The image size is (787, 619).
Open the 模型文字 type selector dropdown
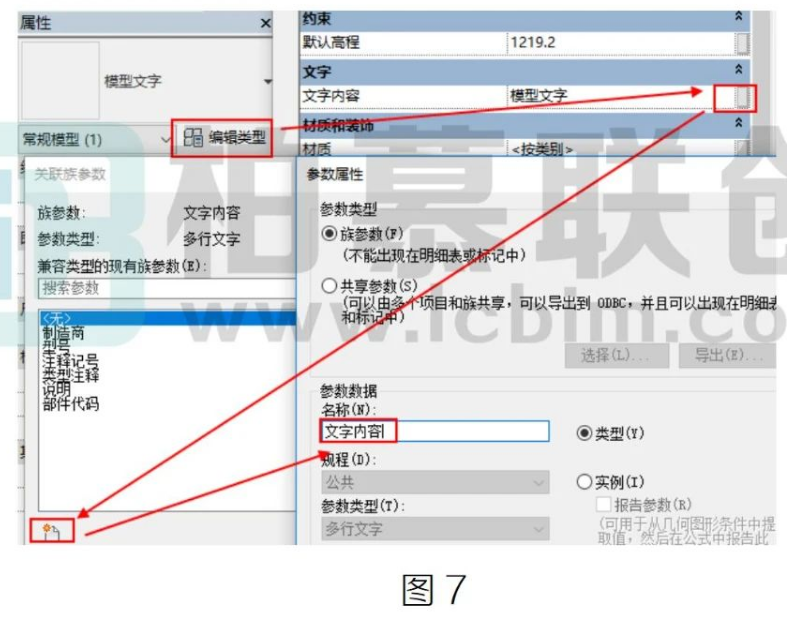coord(268,81)
